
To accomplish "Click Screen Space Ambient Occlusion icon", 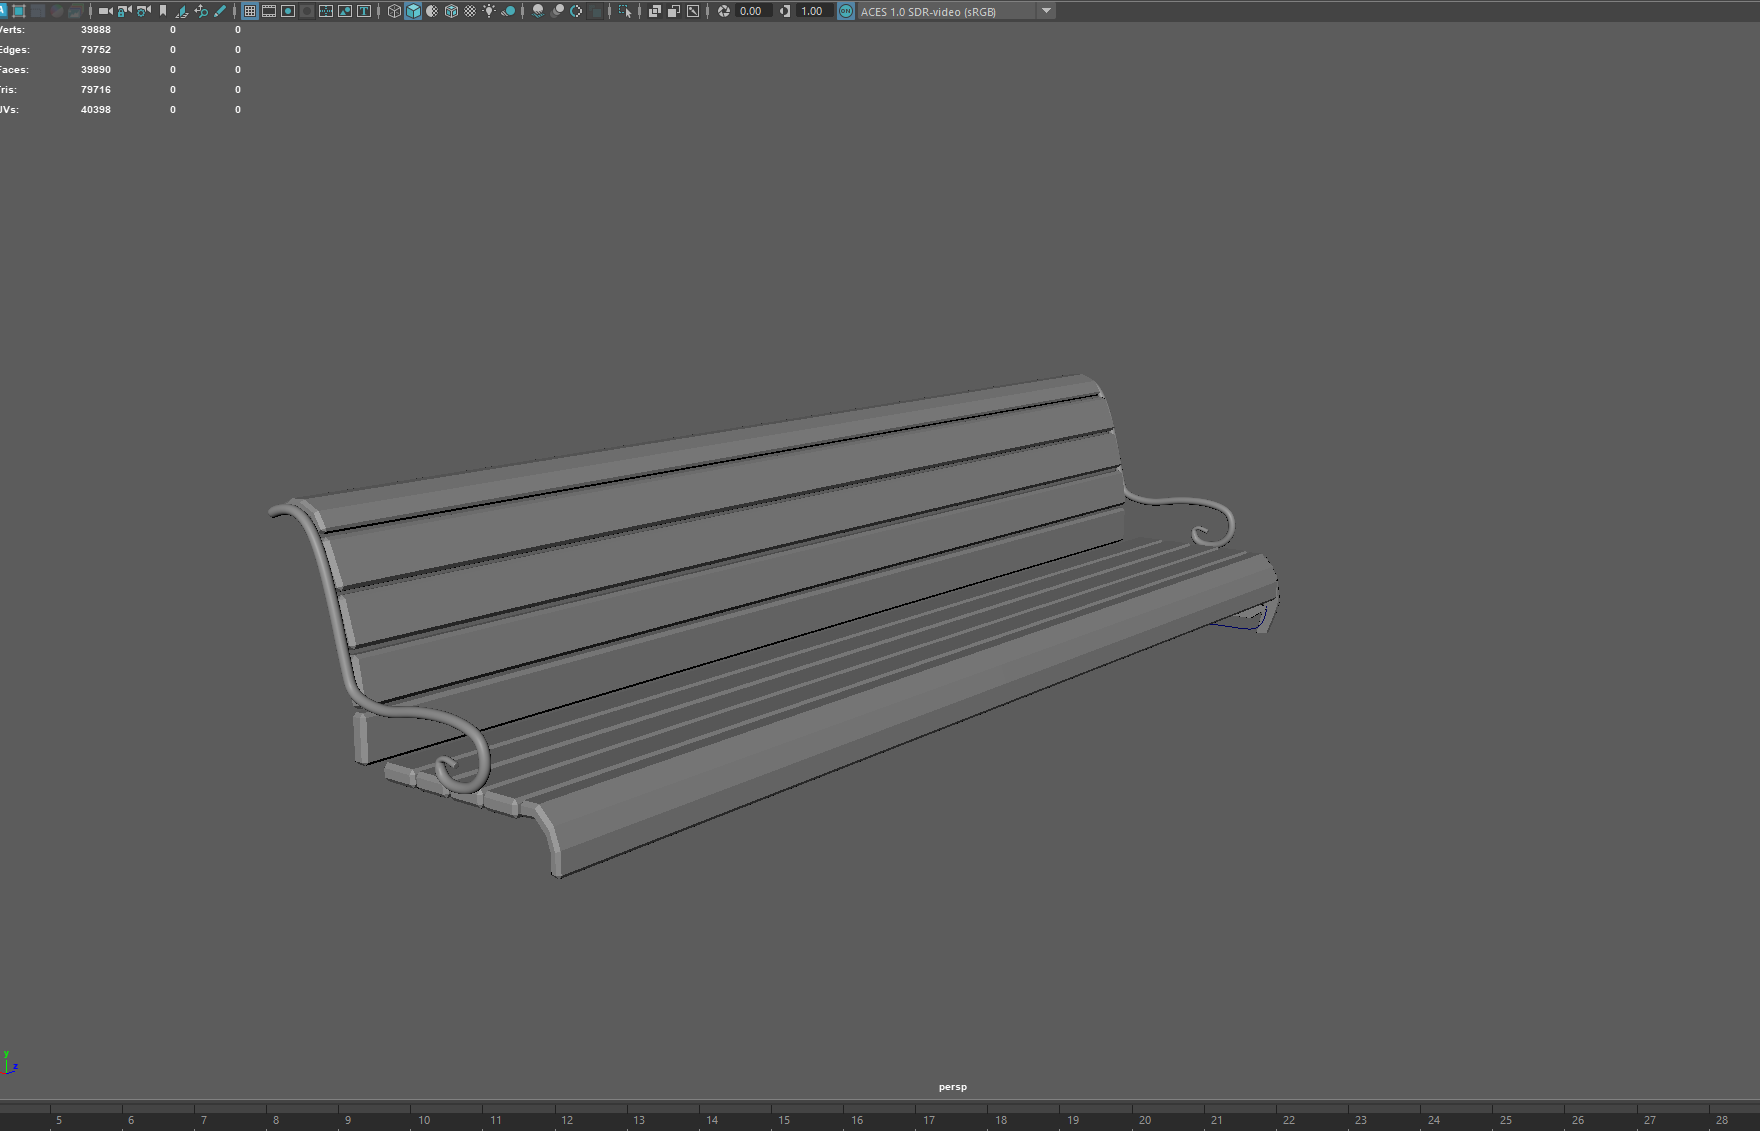I will [x=538, y=11].
